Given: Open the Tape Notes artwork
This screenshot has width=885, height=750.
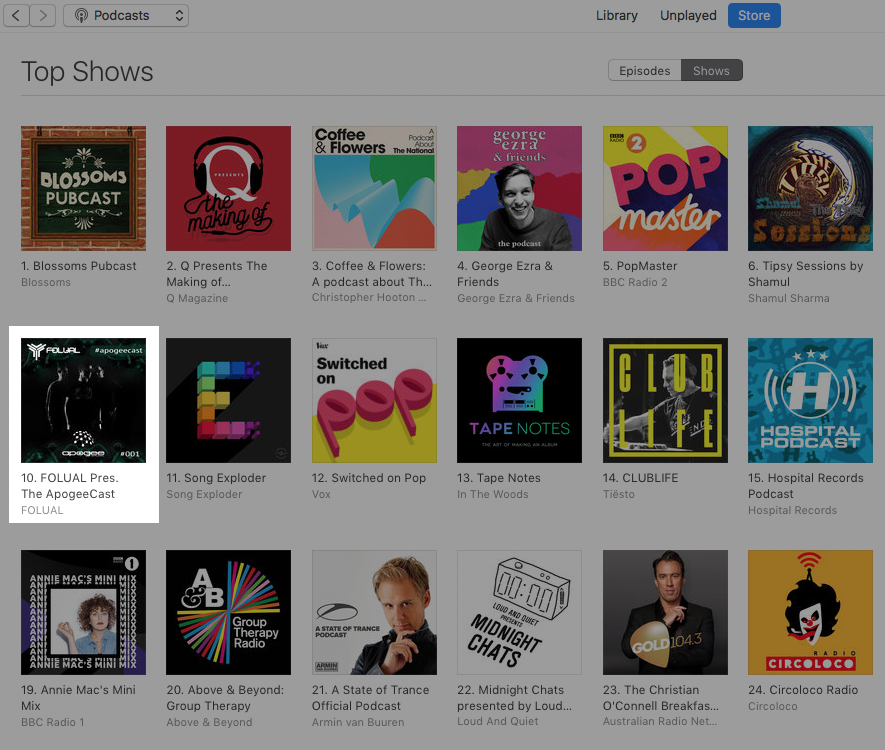Looking at the screenshot, I should pos(519,400).
